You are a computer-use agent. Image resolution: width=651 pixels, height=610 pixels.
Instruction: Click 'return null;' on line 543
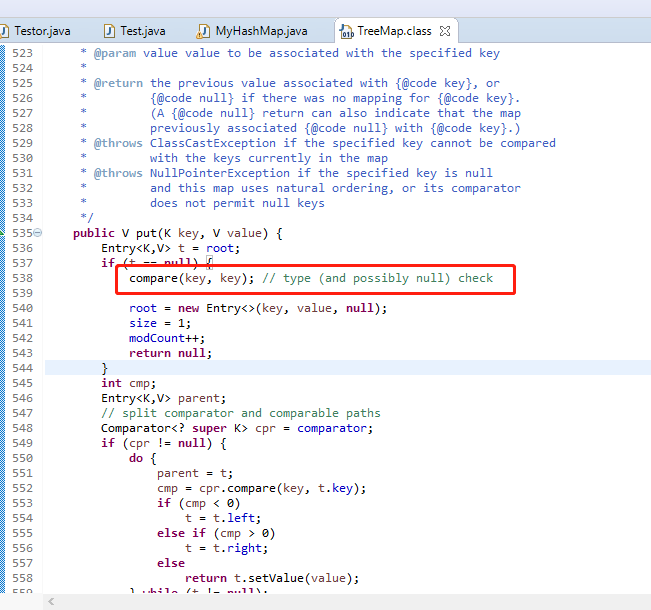point(170,353)
